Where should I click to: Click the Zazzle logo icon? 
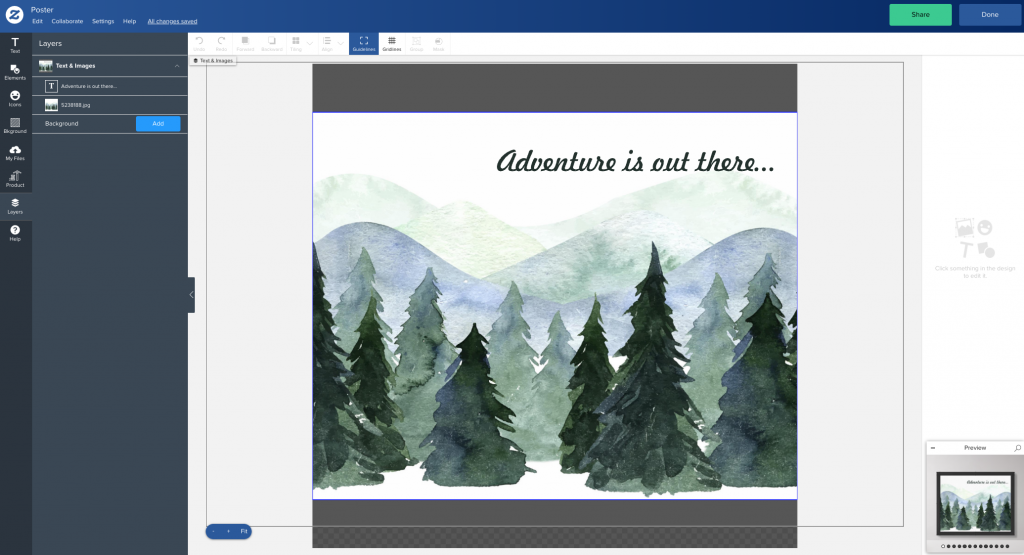(14, 15)
